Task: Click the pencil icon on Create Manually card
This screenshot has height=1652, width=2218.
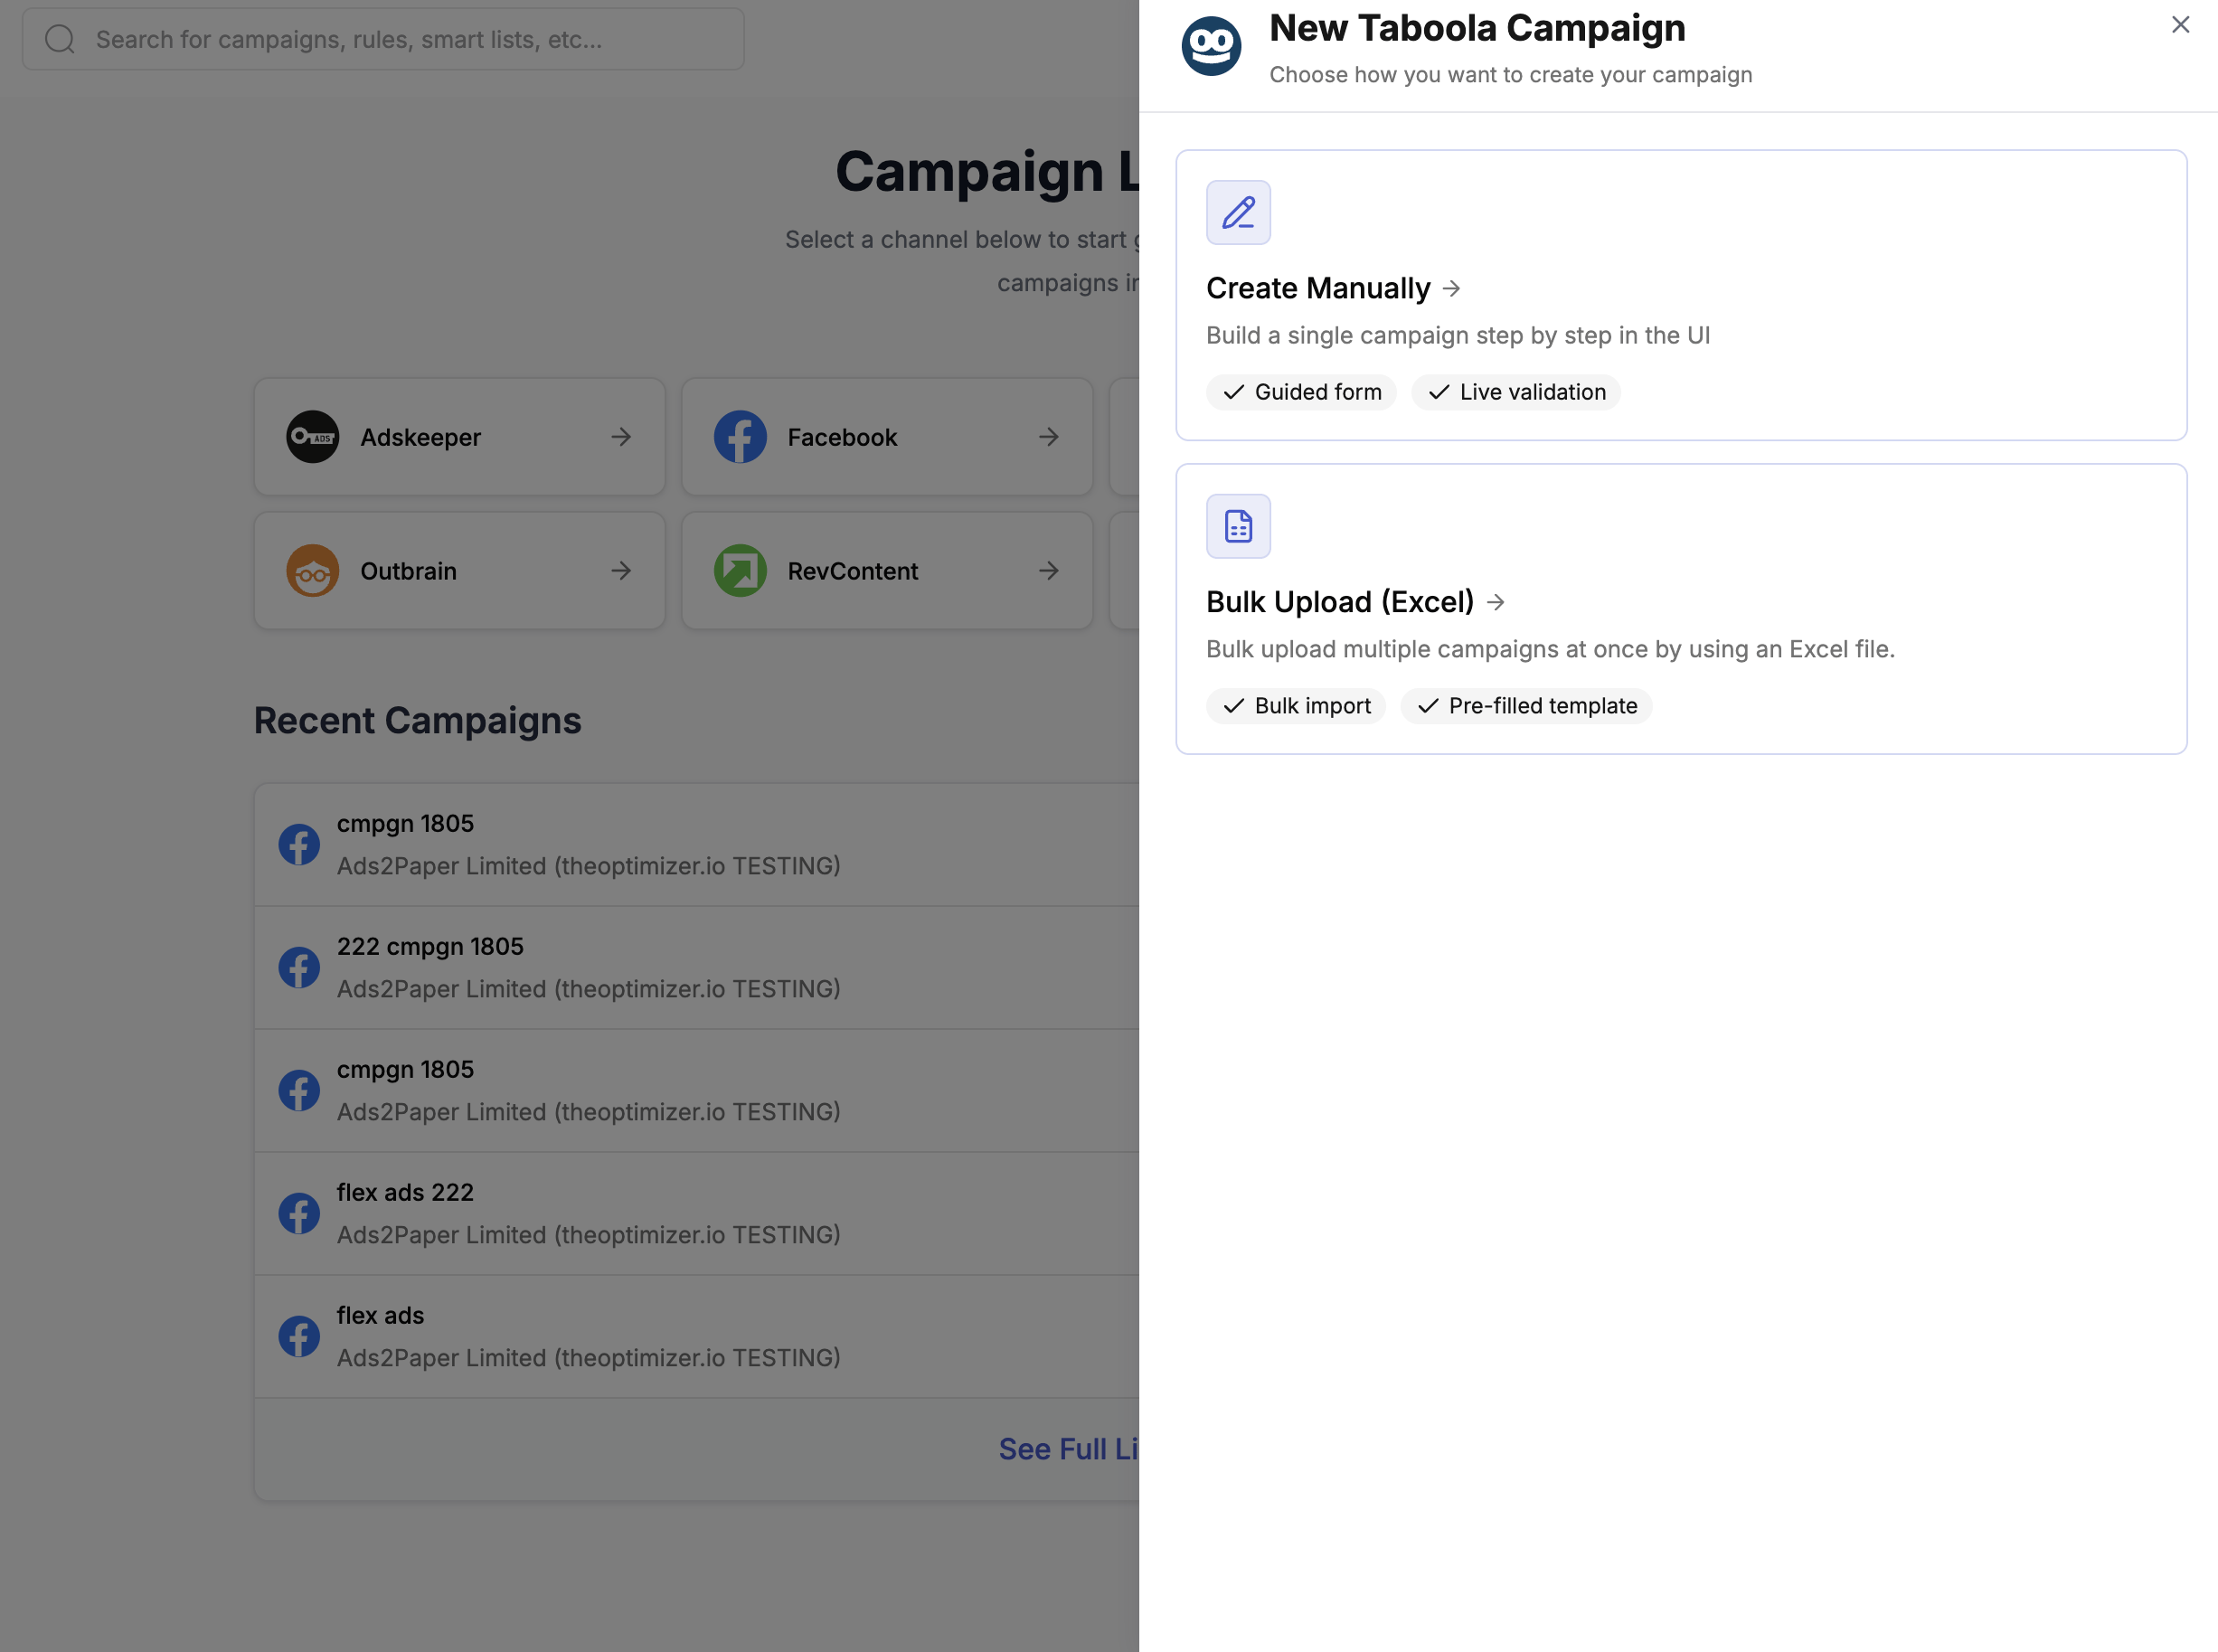Action: [1238, 213]
